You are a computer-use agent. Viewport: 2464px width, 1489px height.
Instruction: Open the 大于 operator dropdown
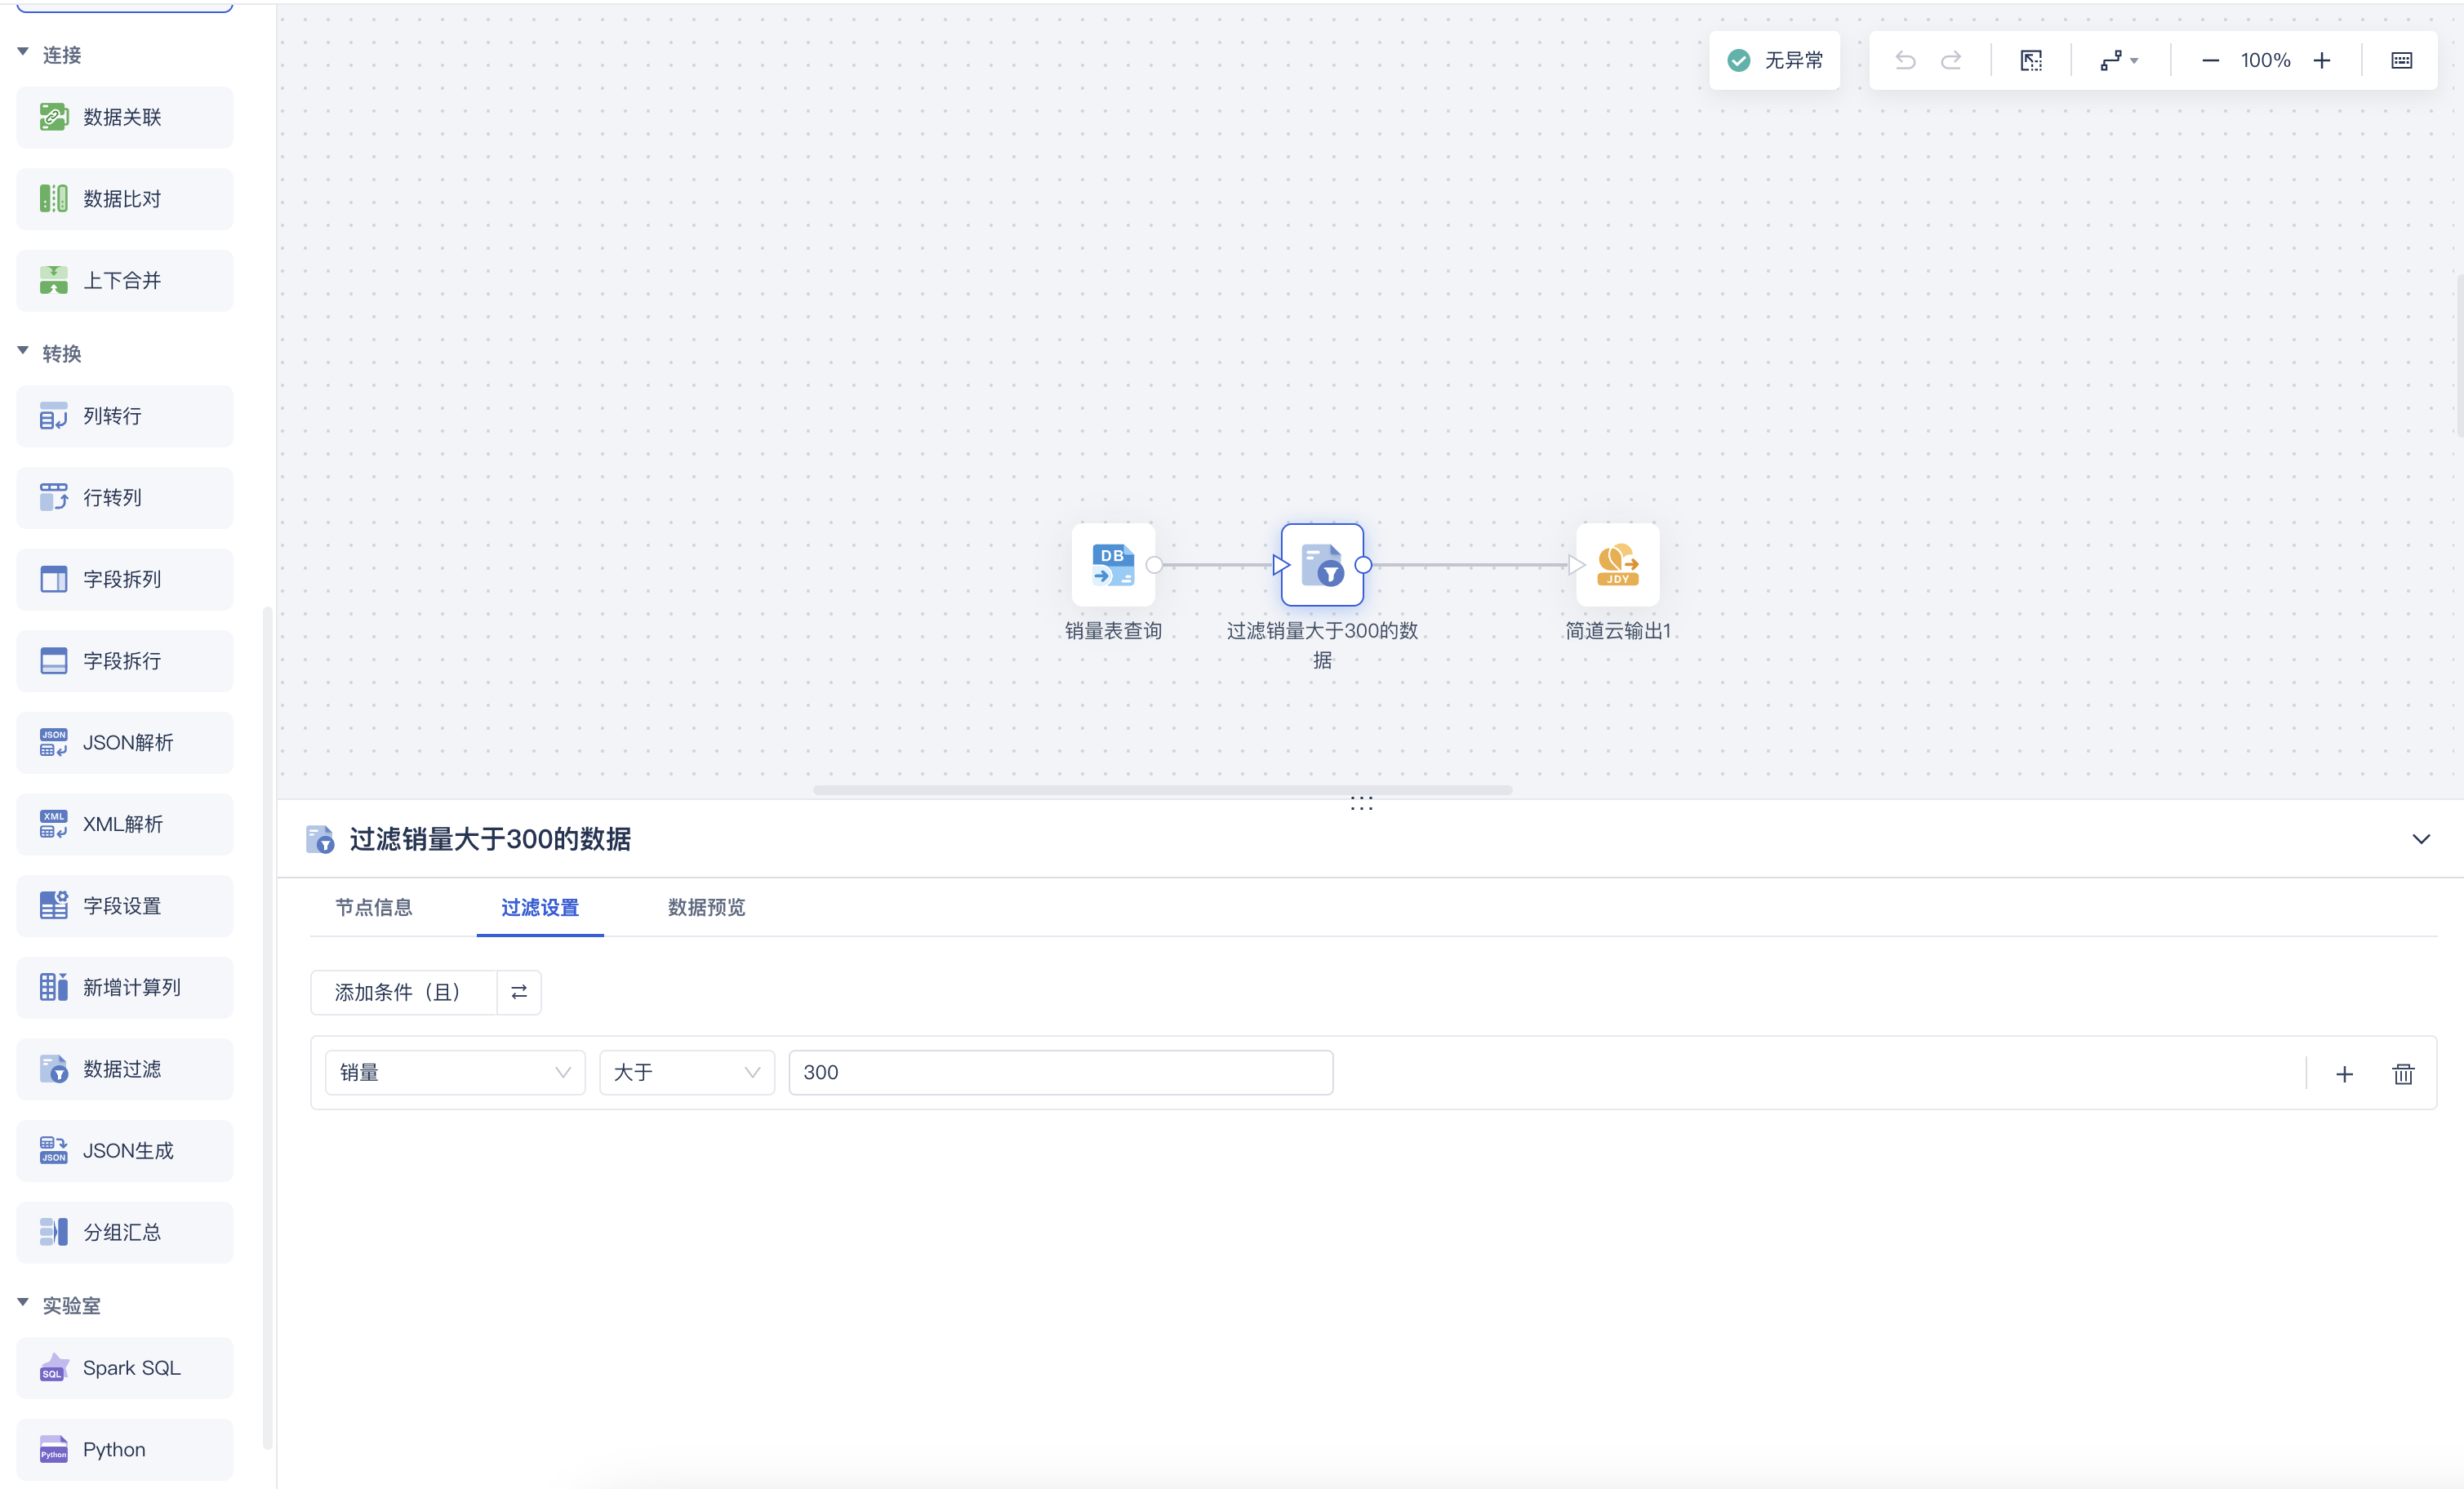pos(686,1072)
